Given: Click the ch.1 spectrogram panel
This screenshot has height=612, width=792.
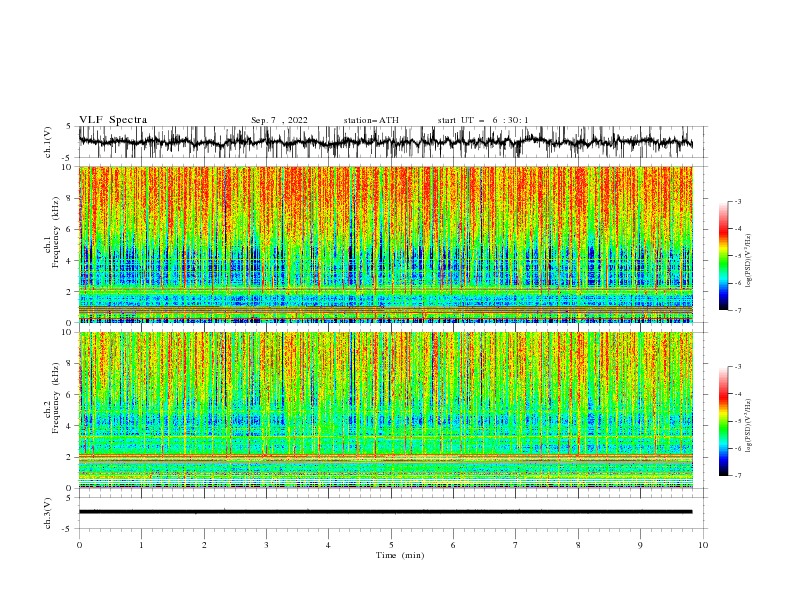Looking at the screenshot, I should 385,244.
